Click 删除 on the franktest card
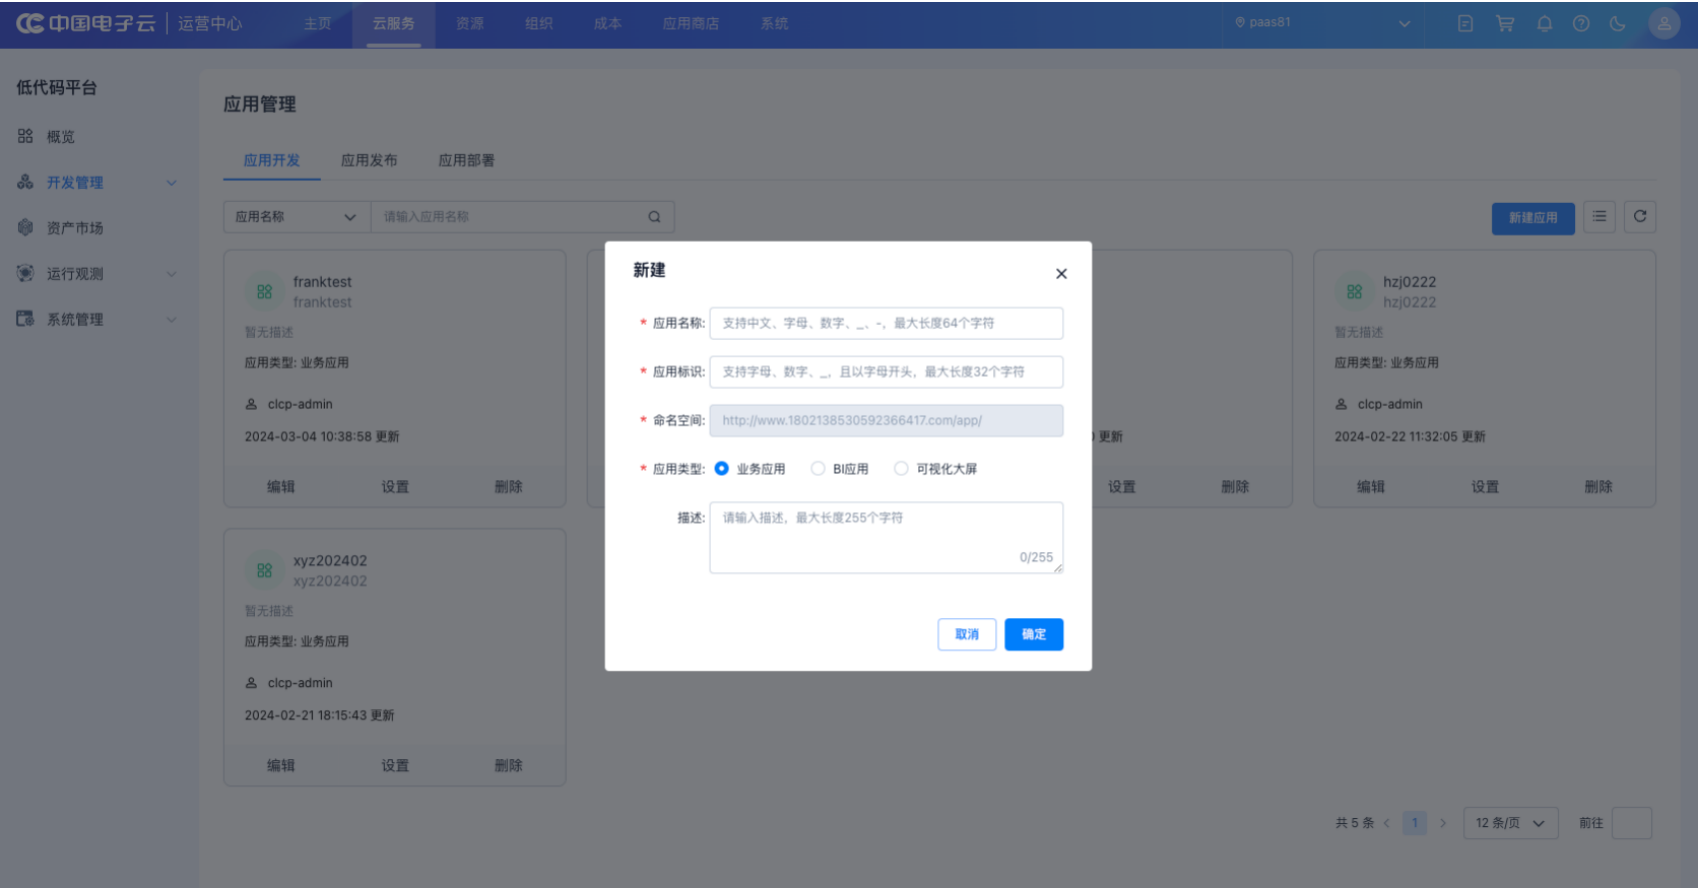The width and height of the screenshot is (1700, 890). 509,487
